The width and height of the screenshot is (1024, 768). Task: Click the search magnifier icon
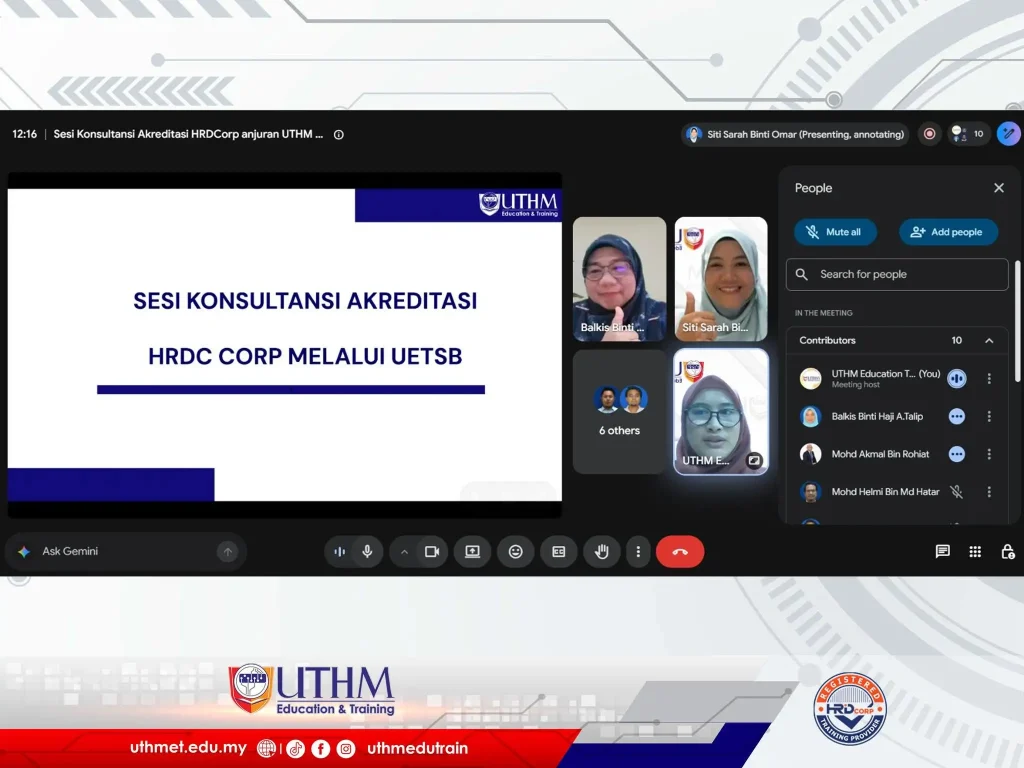point(801,274)
